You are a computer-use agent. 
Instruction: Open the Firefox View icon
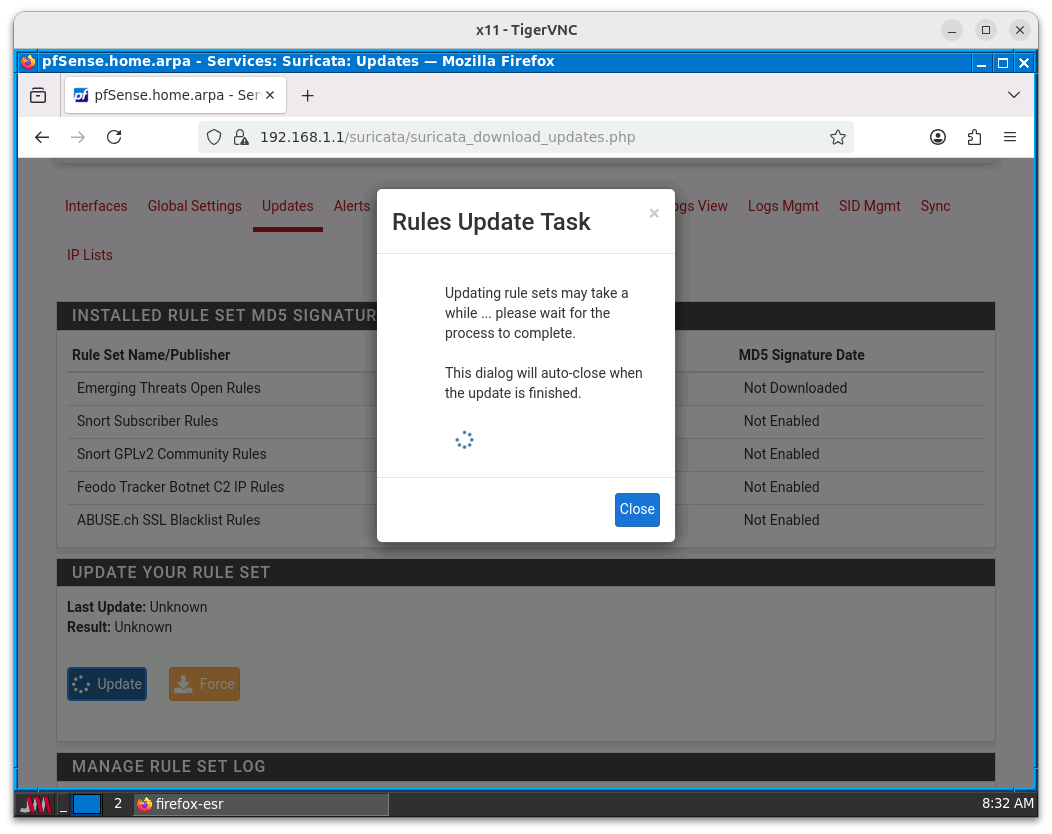pos(38,95)
